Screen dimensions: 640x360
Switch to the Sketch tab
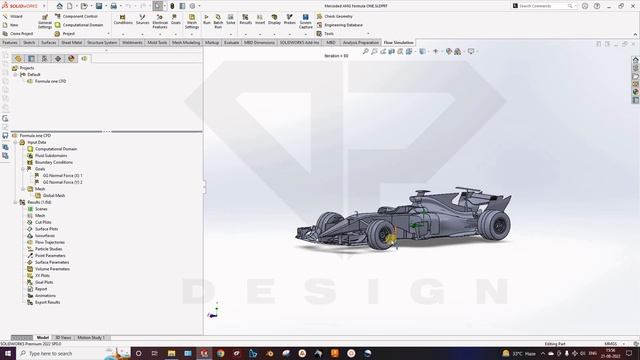pyautogui.click(x=29, y=42)
